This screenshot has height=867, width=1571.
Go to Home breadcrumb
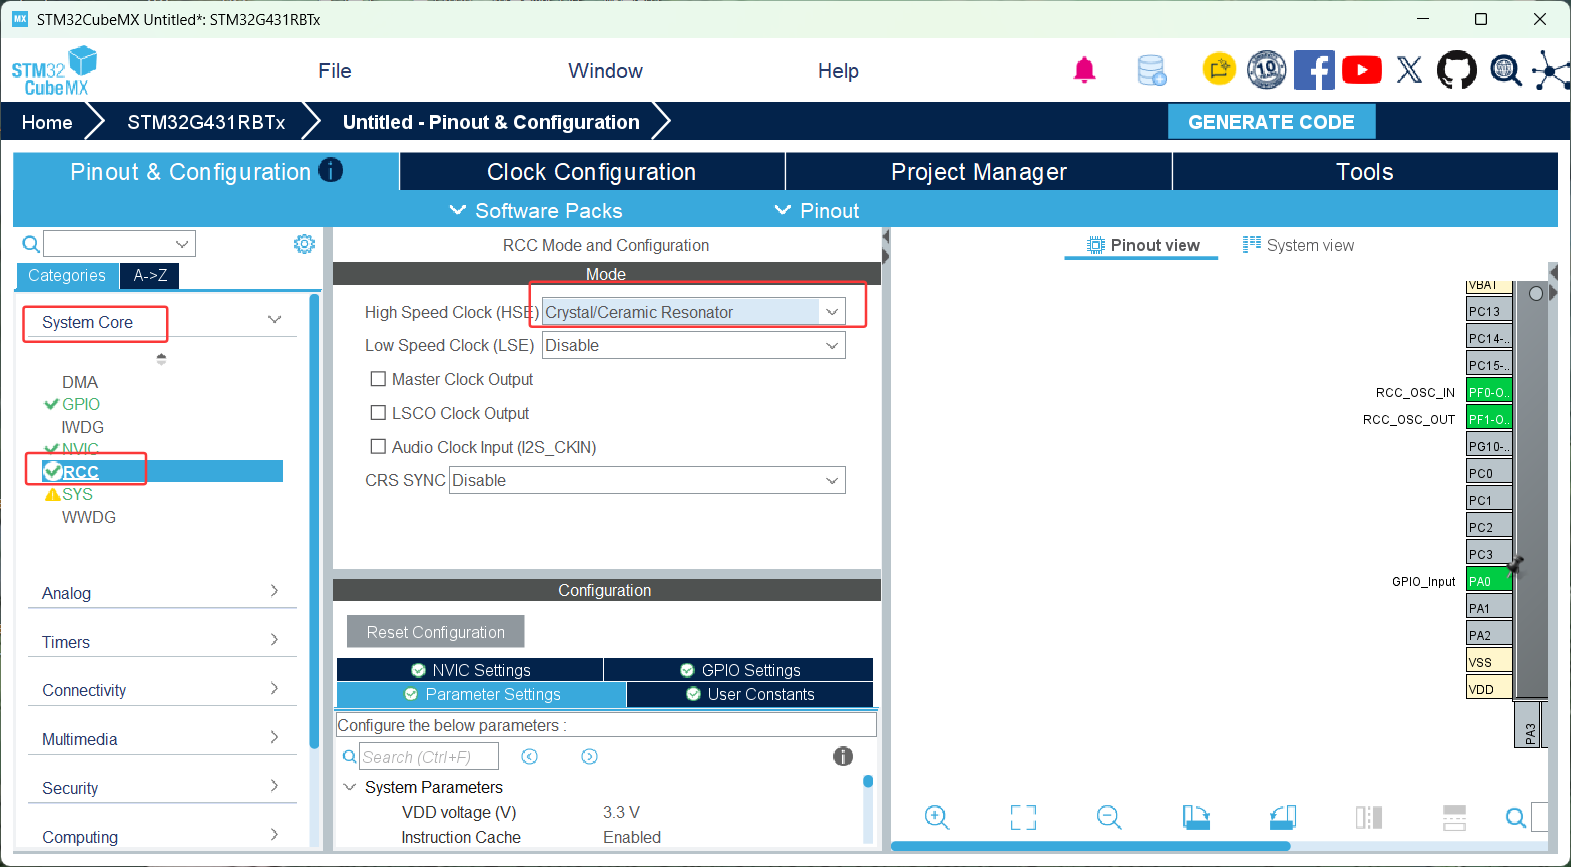coord(47,122)
